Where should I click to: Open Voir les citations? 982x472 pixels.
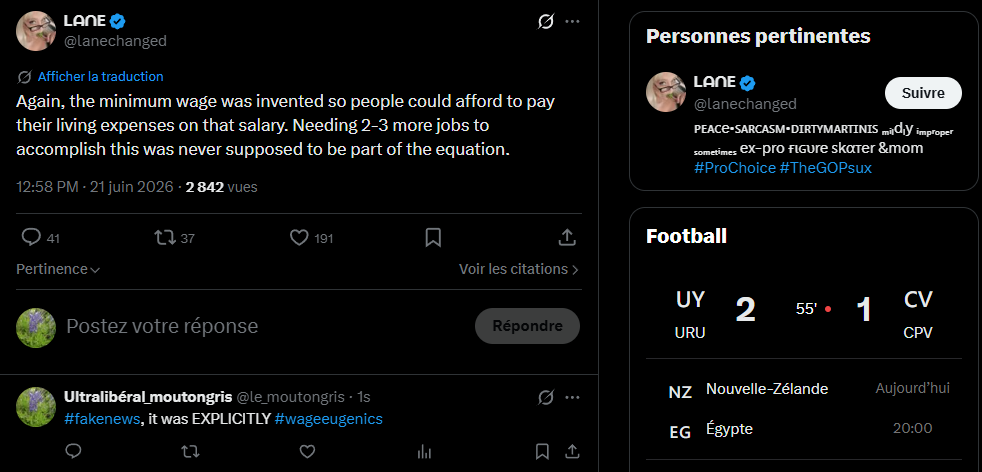(x=519, y=269)
